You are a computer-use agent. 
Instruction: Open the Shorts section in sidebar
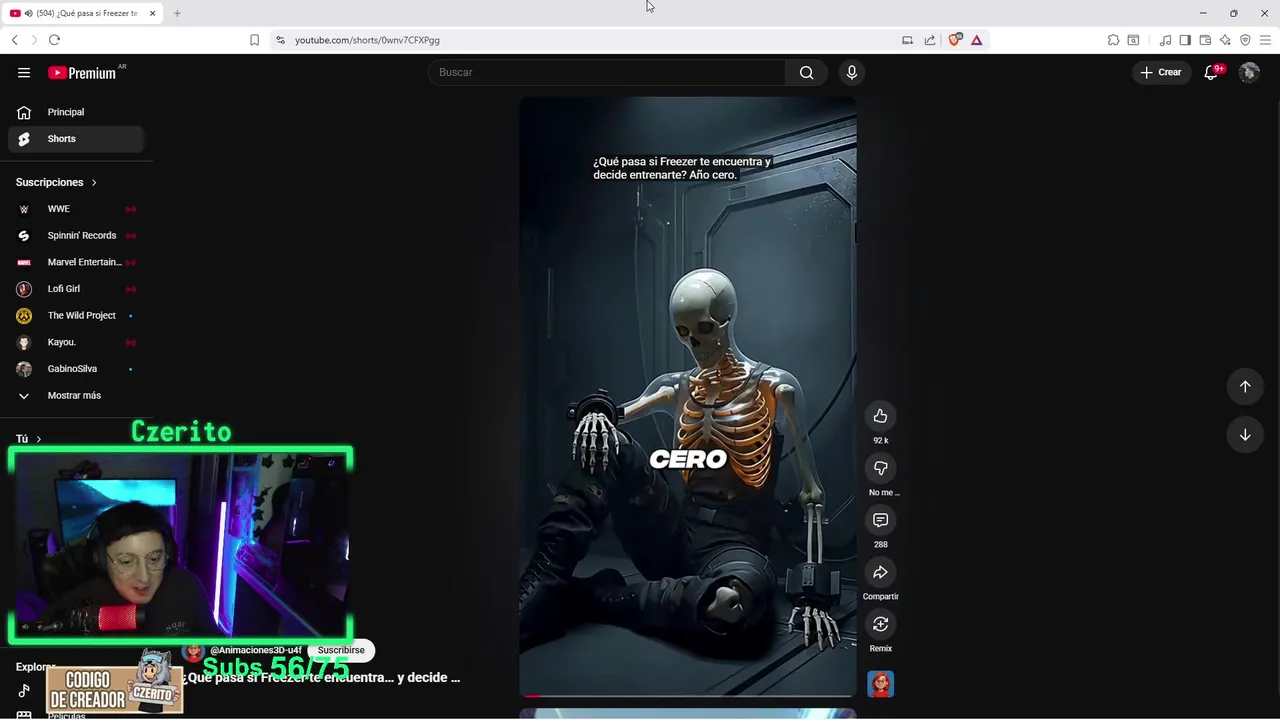76,139
